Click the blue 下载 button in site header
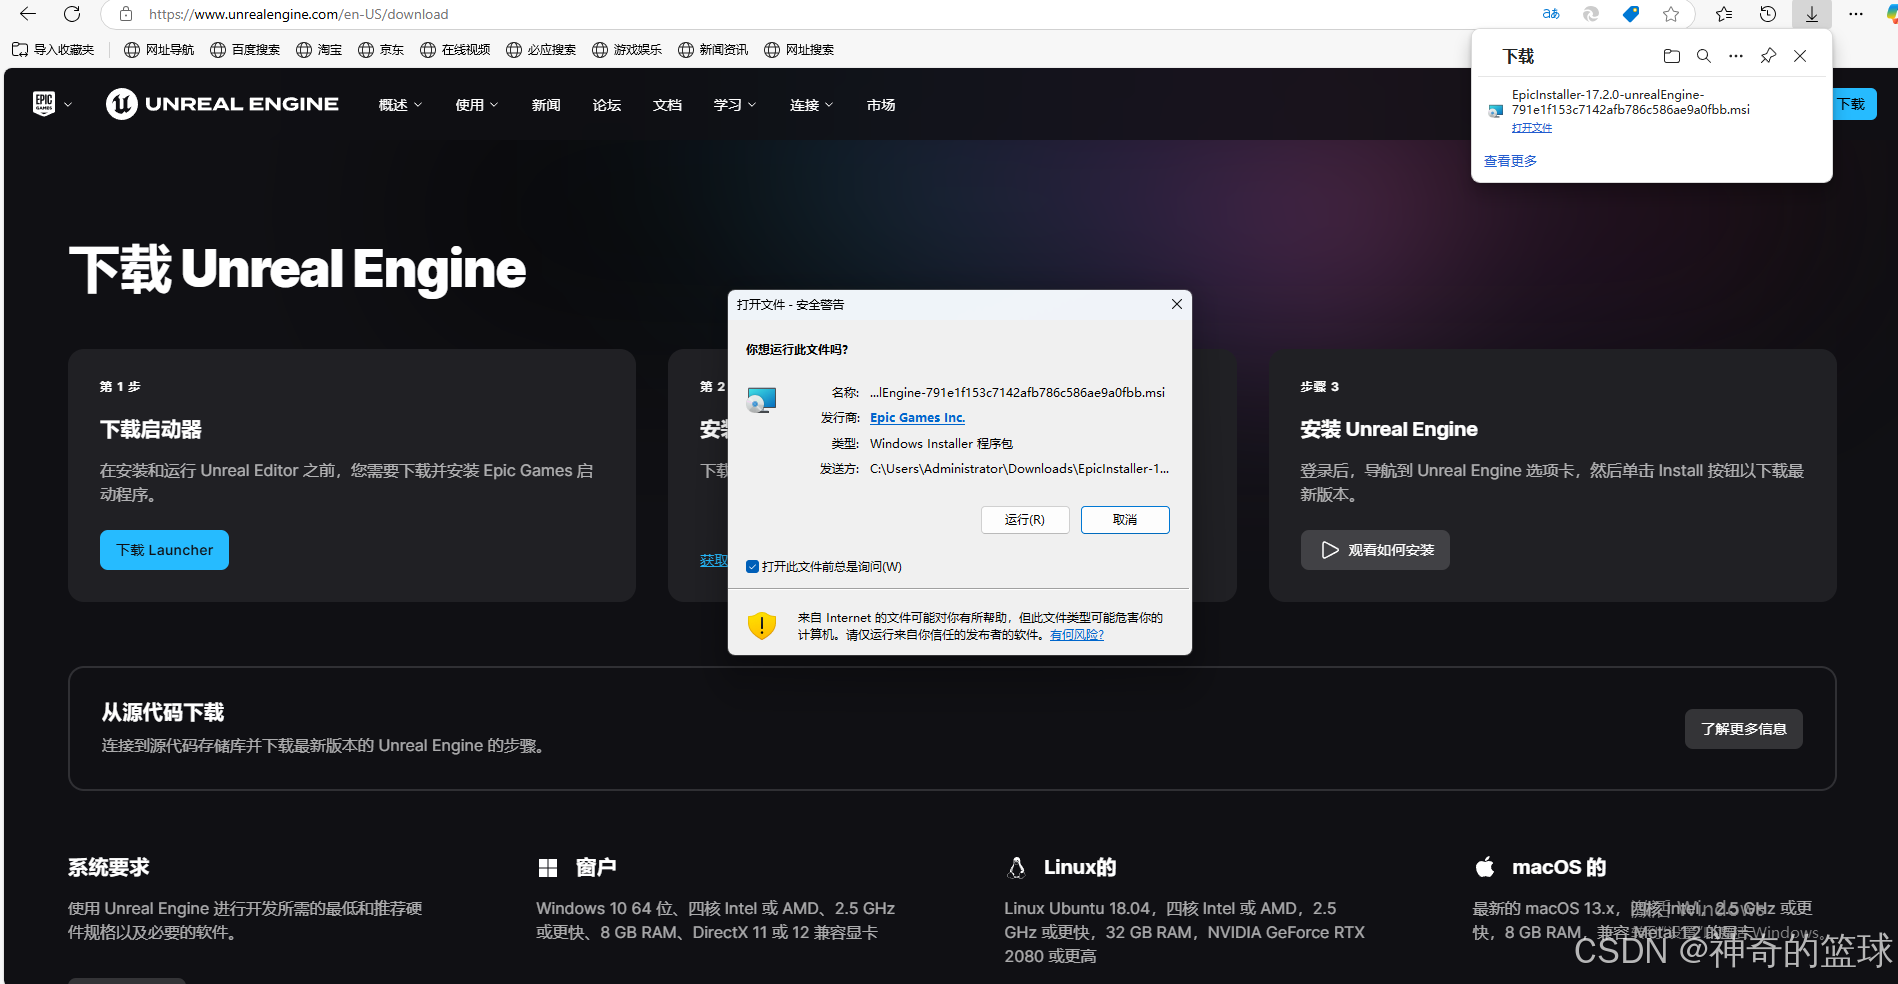 pos(1854,104)
